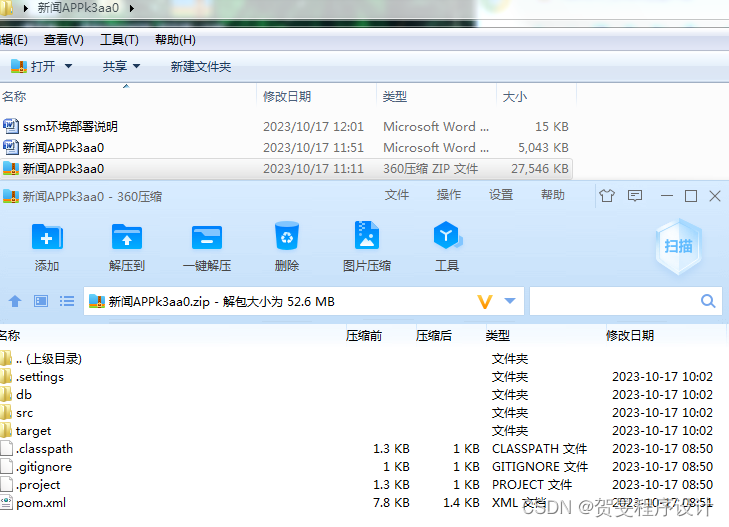Click the file icon beside .classpath
Screen dimensions: 729x527
(6, 448)
